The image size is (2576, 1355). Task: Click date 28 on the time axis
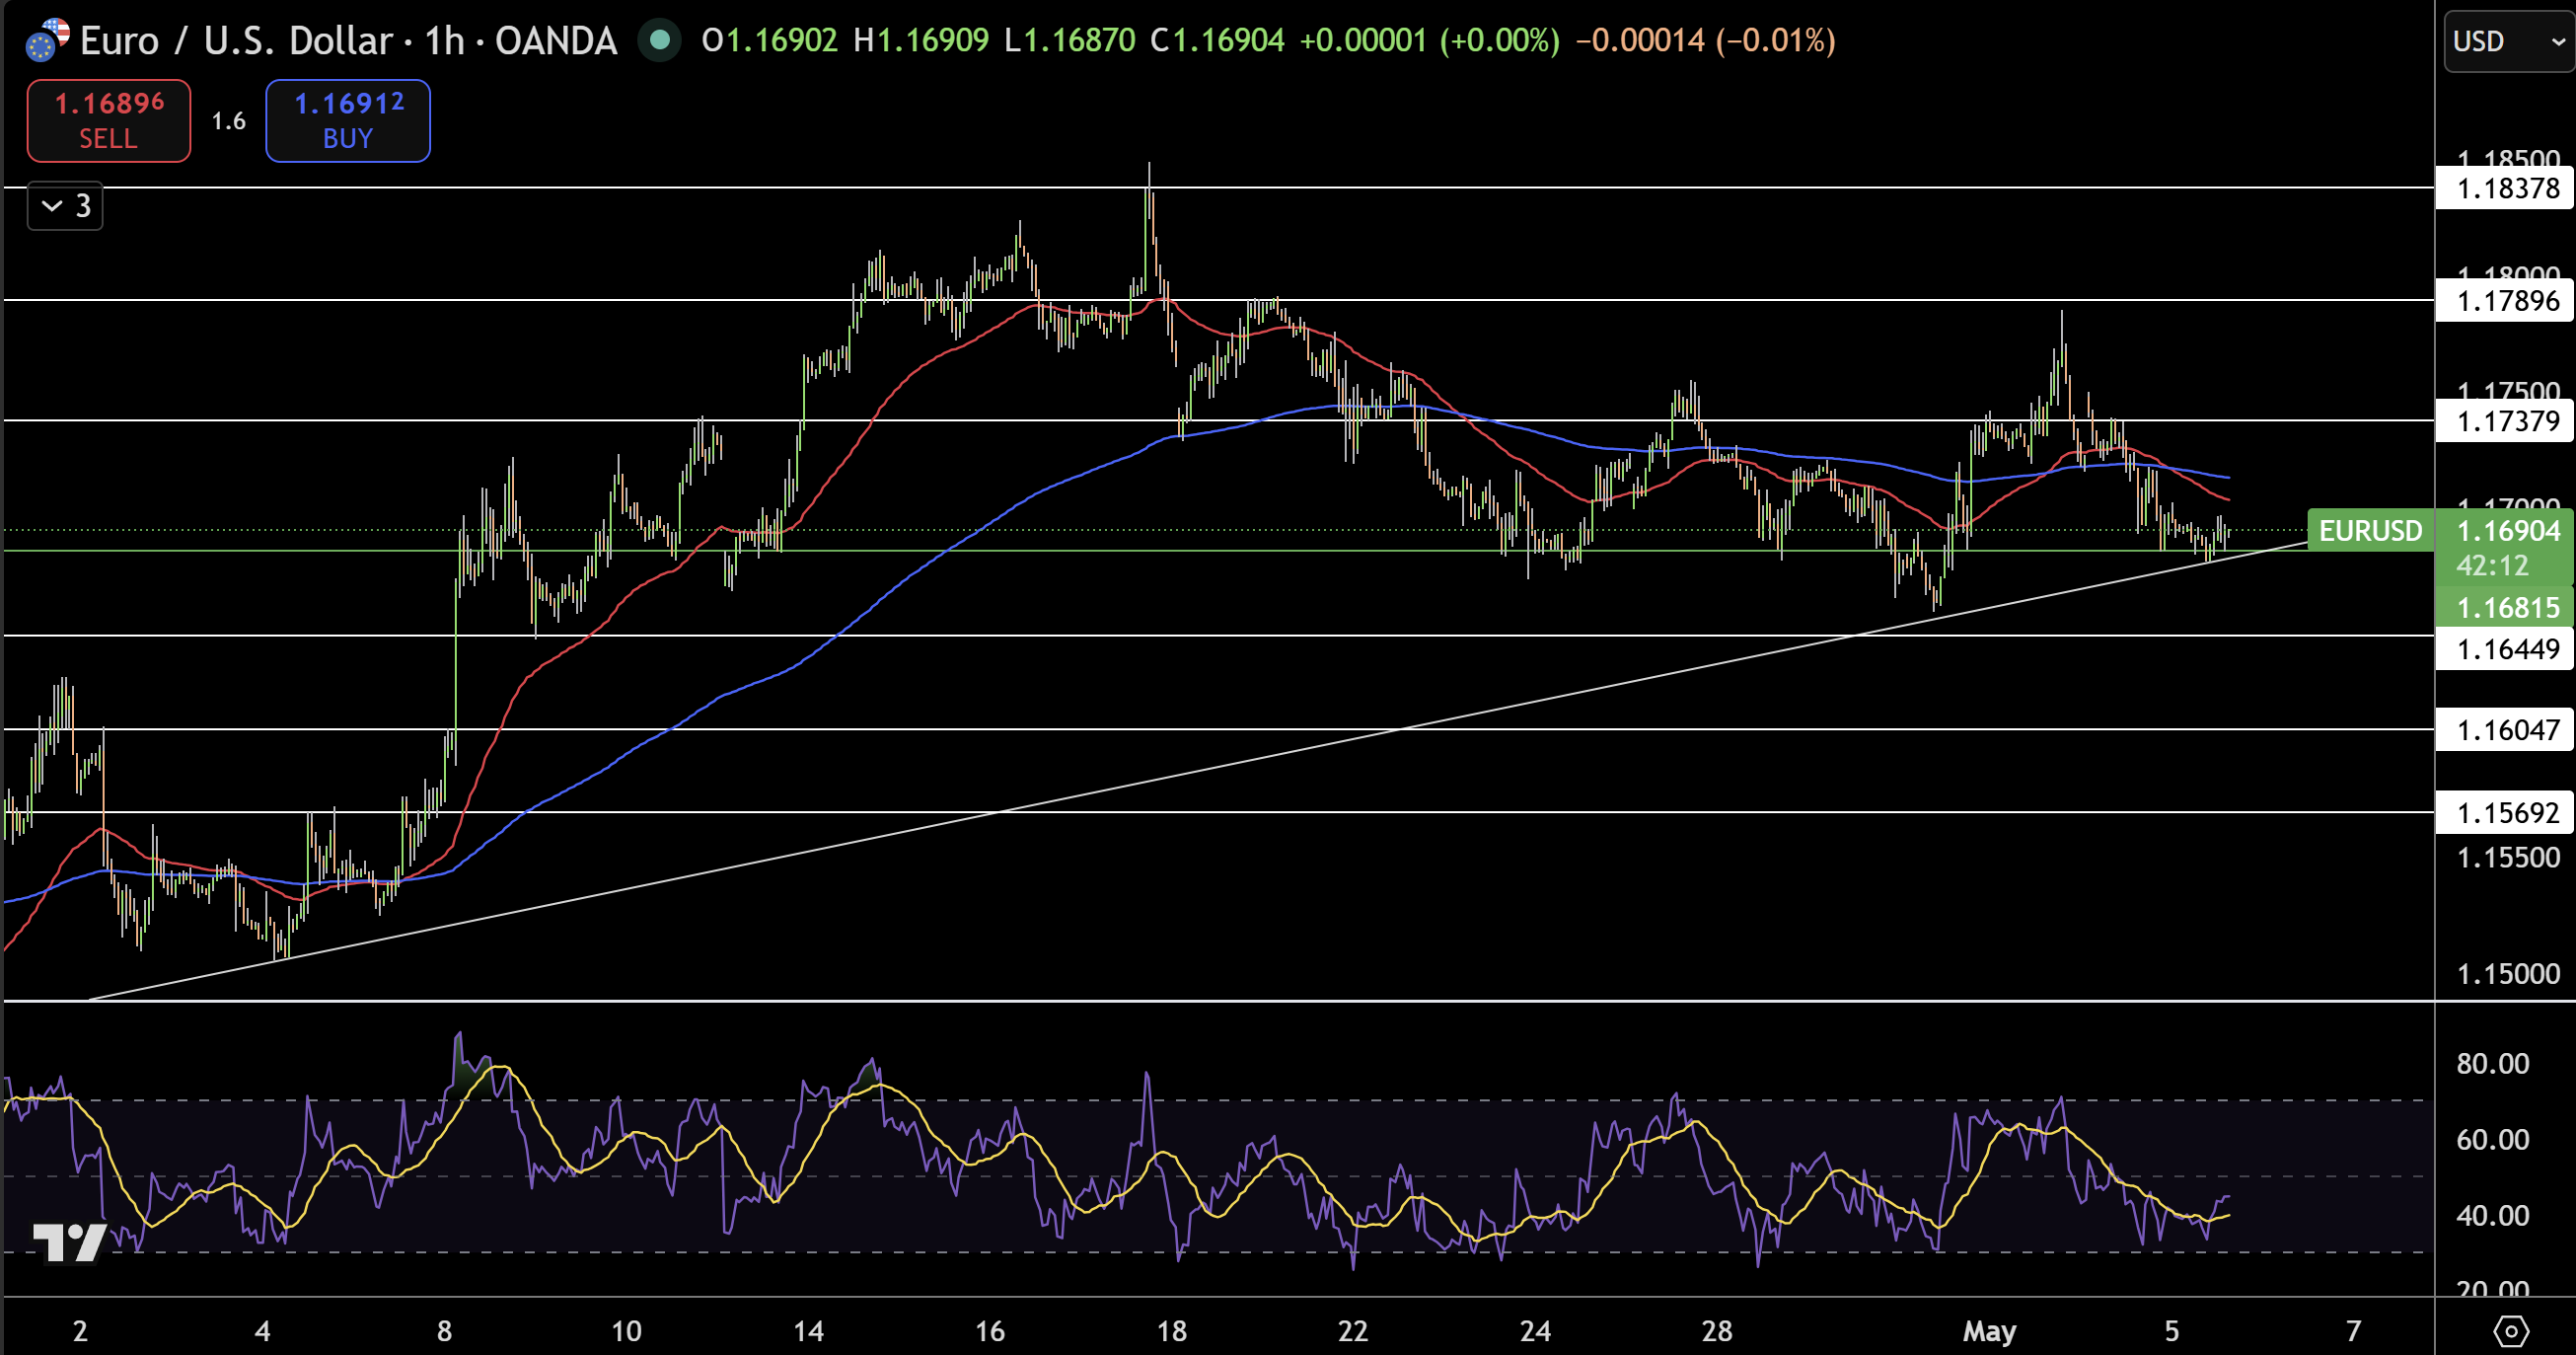1716,1331
